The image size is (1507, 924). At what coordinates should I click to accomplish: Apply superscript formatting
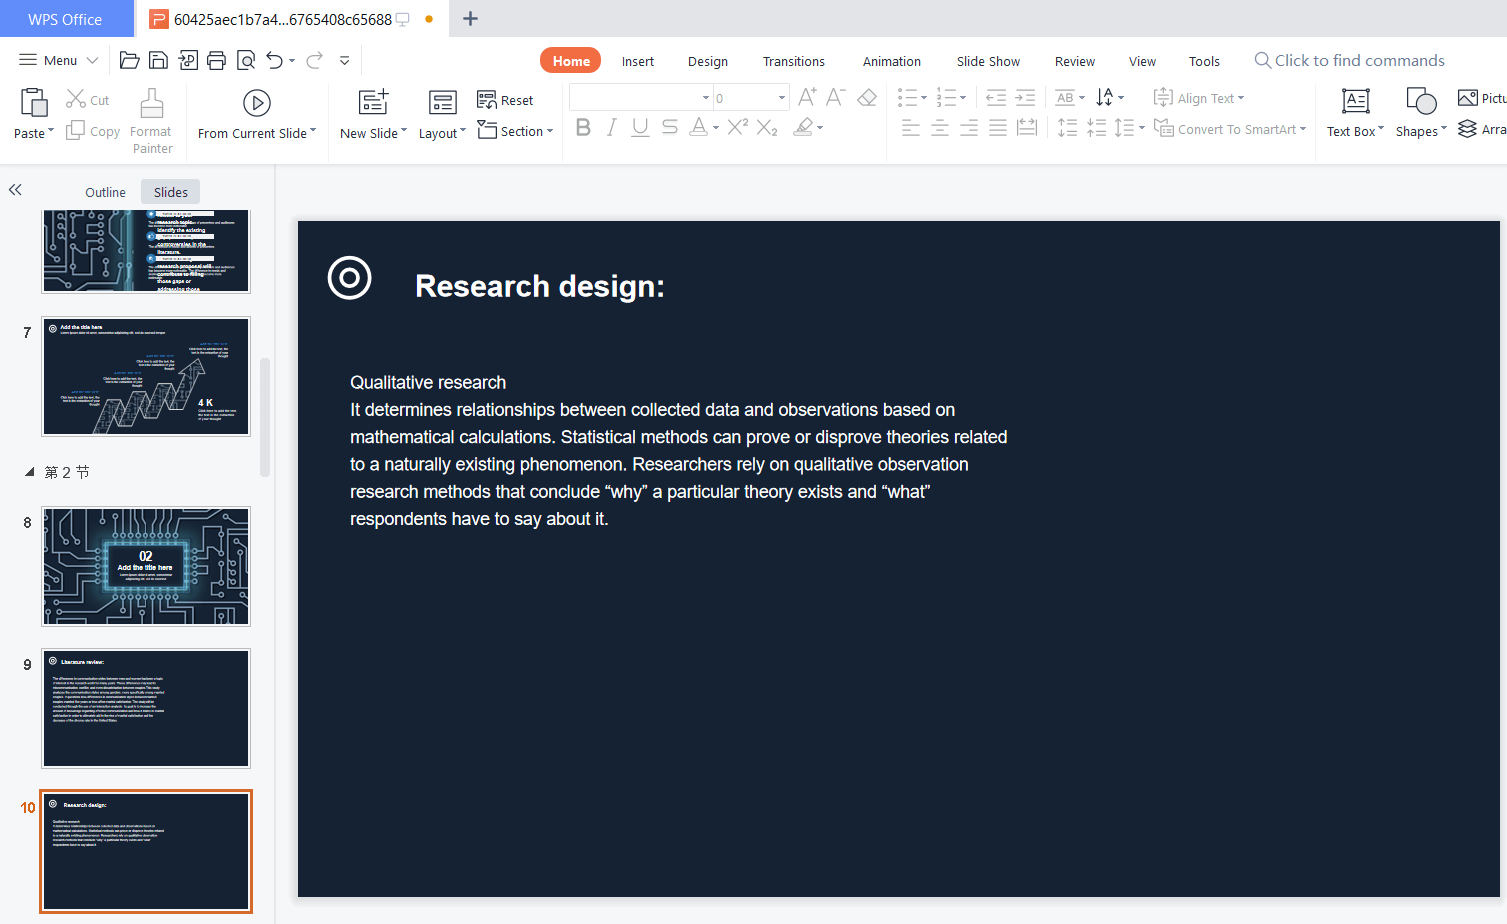(736, 127)
